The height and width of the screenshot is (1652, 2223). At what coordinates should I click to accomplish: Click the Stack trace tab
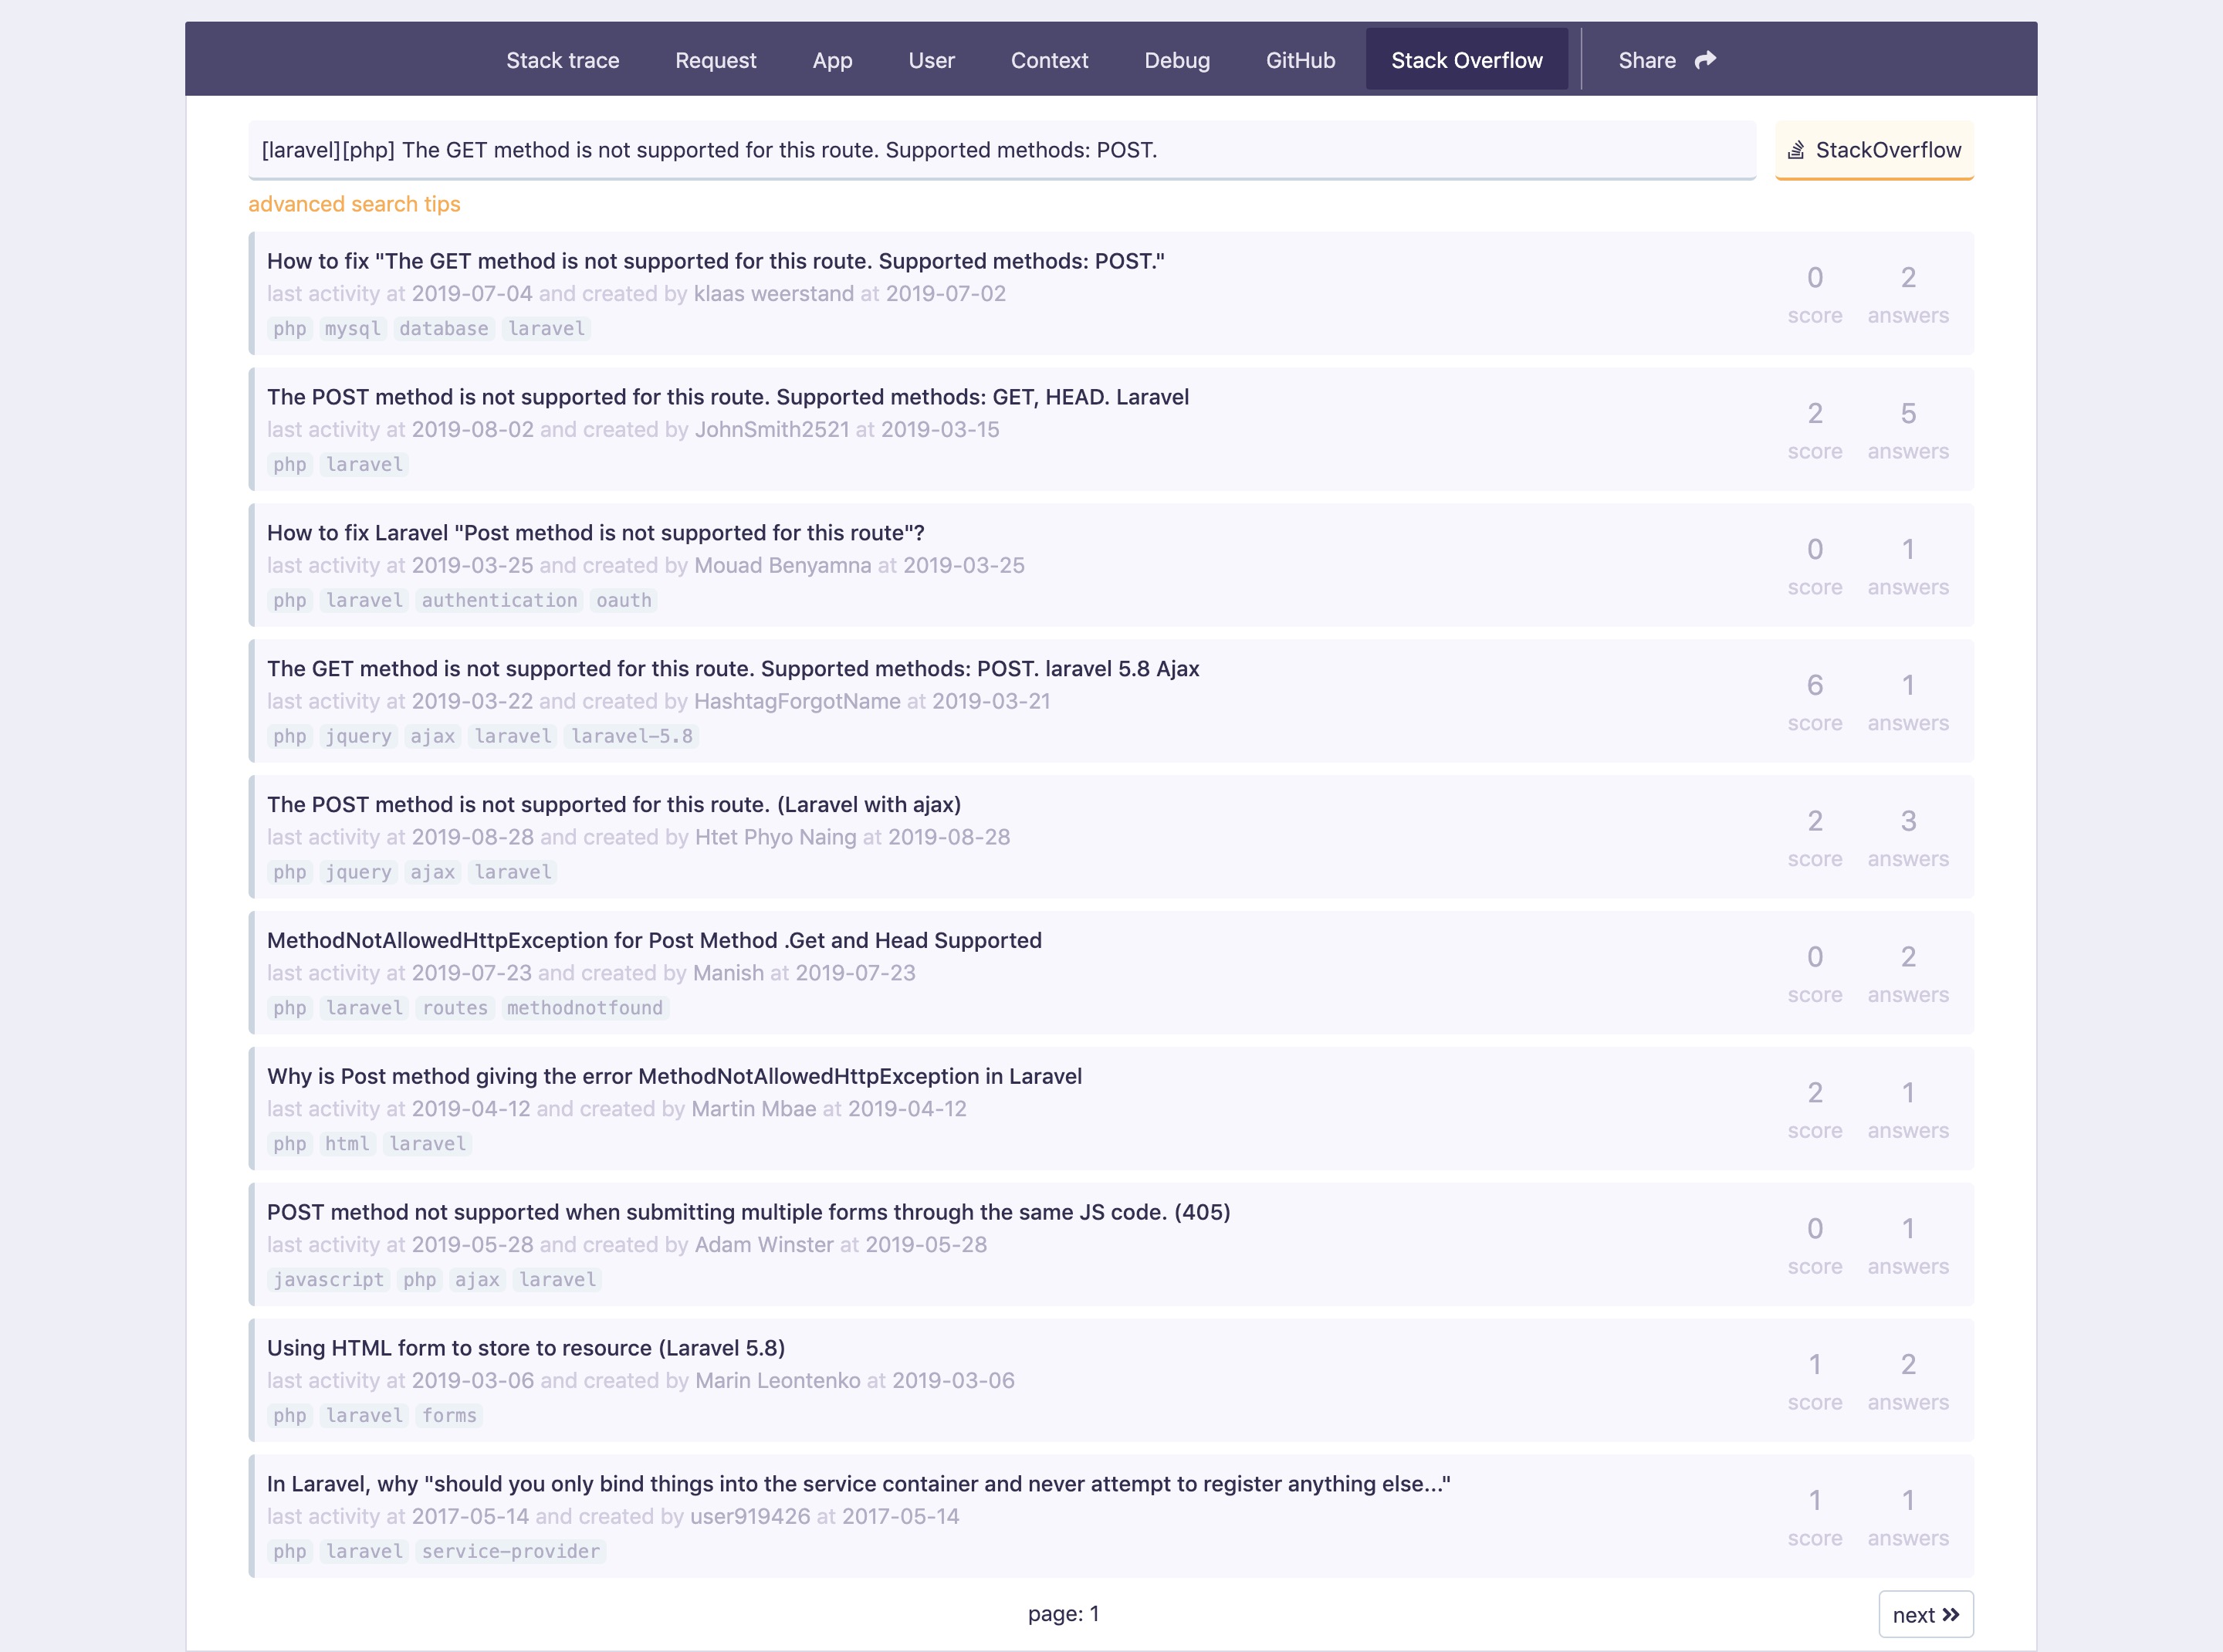click(562, 57)
